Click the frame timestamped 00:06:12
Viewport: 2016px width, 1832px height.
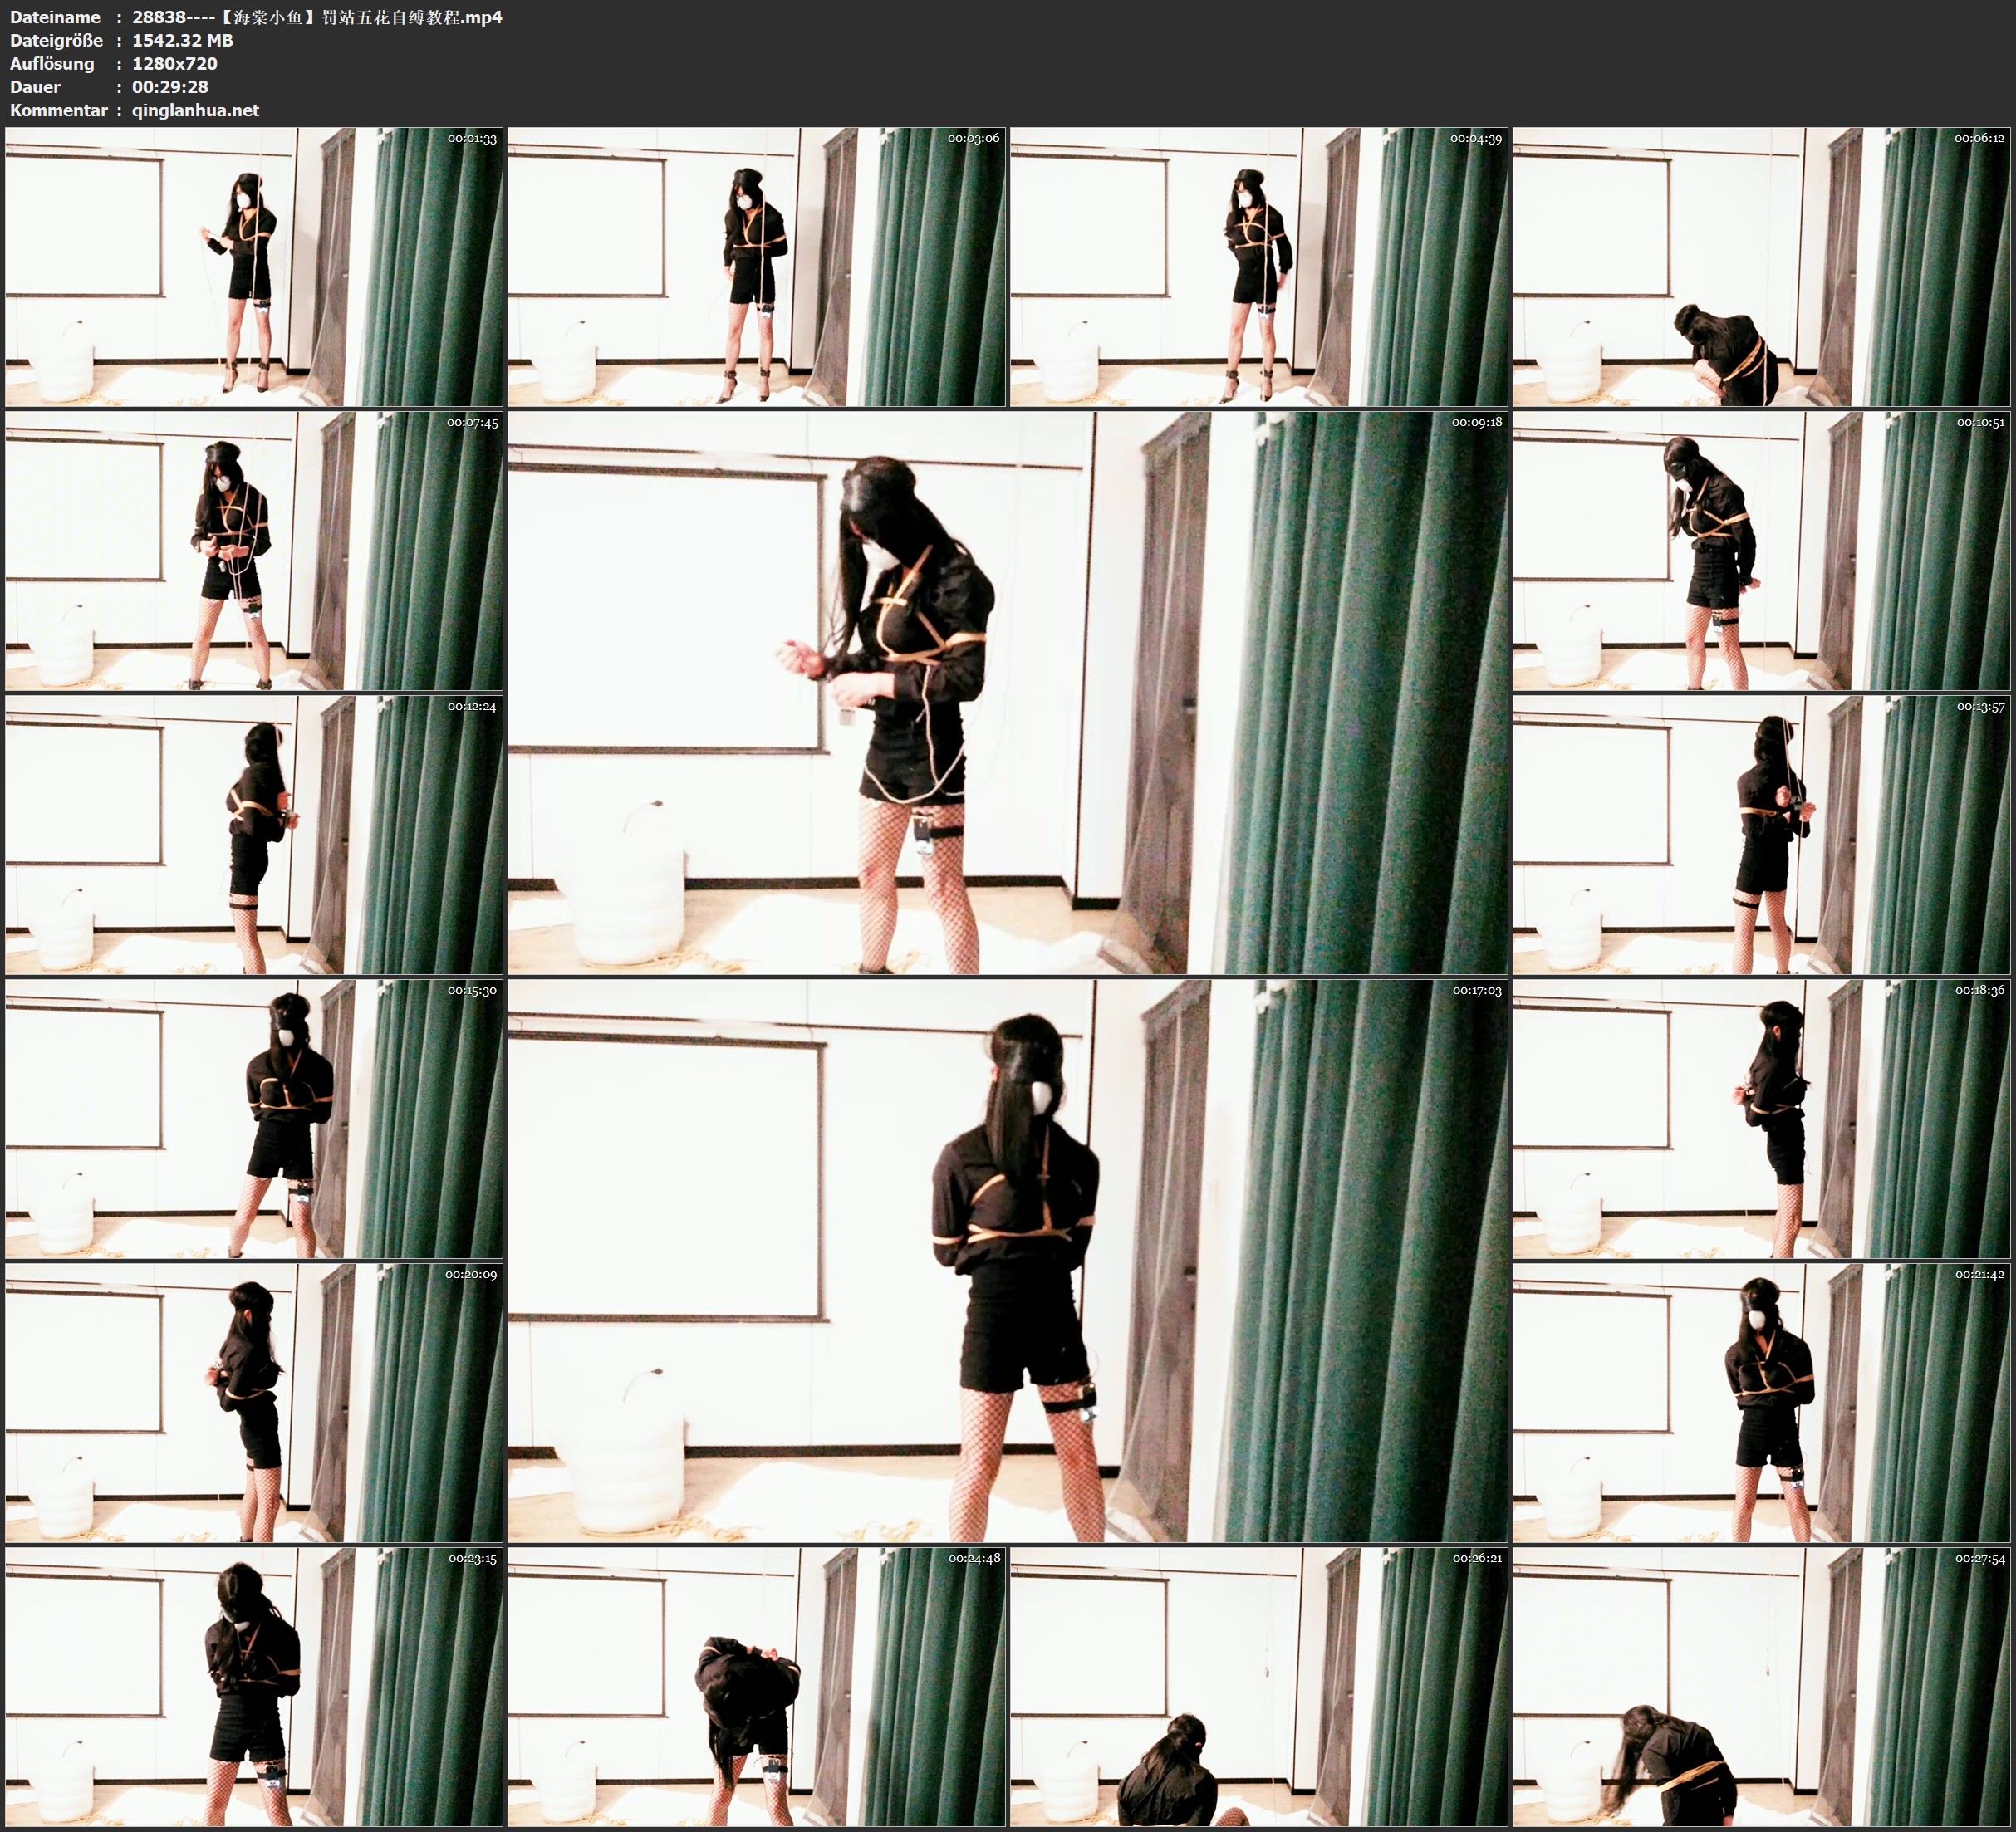1762,266
